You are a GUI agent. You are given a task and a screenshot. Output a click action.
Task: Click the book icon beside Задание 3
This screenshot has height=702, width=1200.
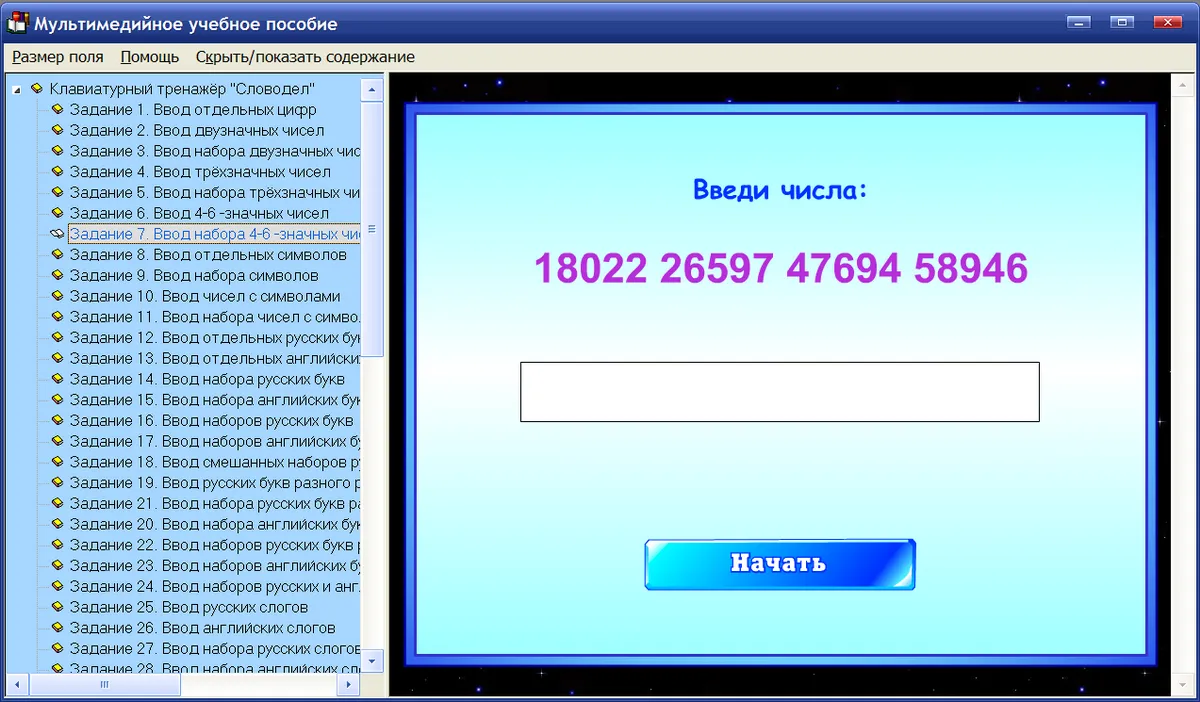57,151
